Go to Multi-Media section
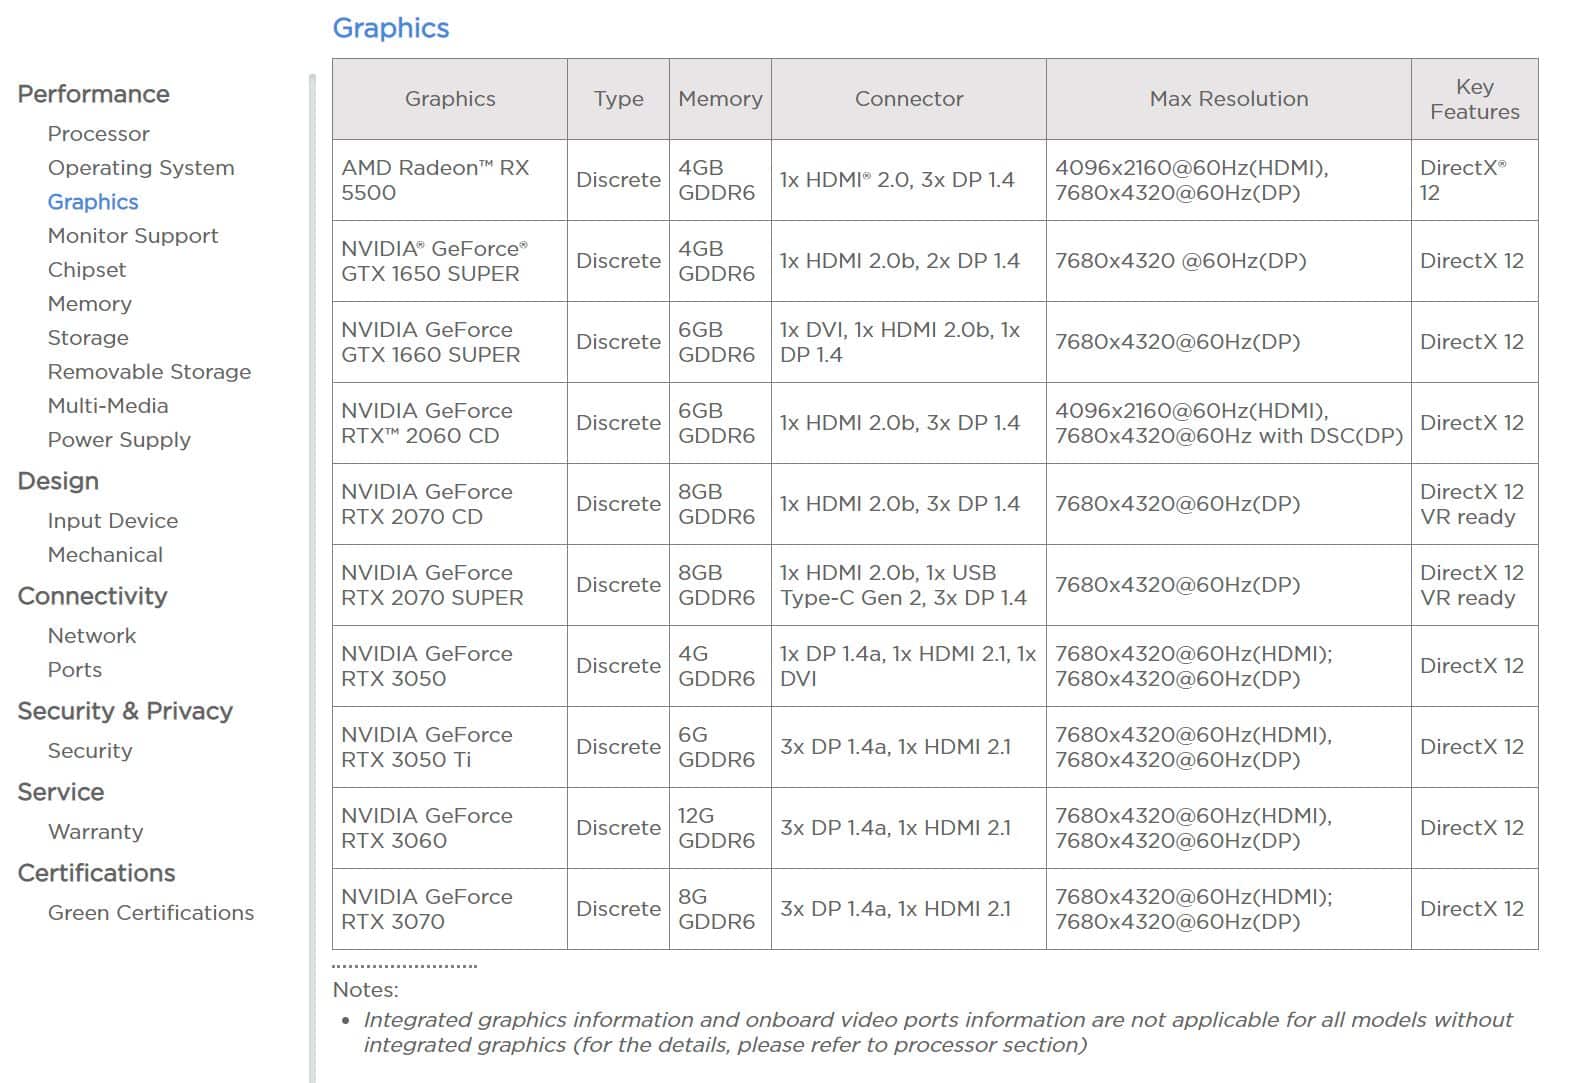This screenshot has width=1596, height=1083. pos(108,406)
